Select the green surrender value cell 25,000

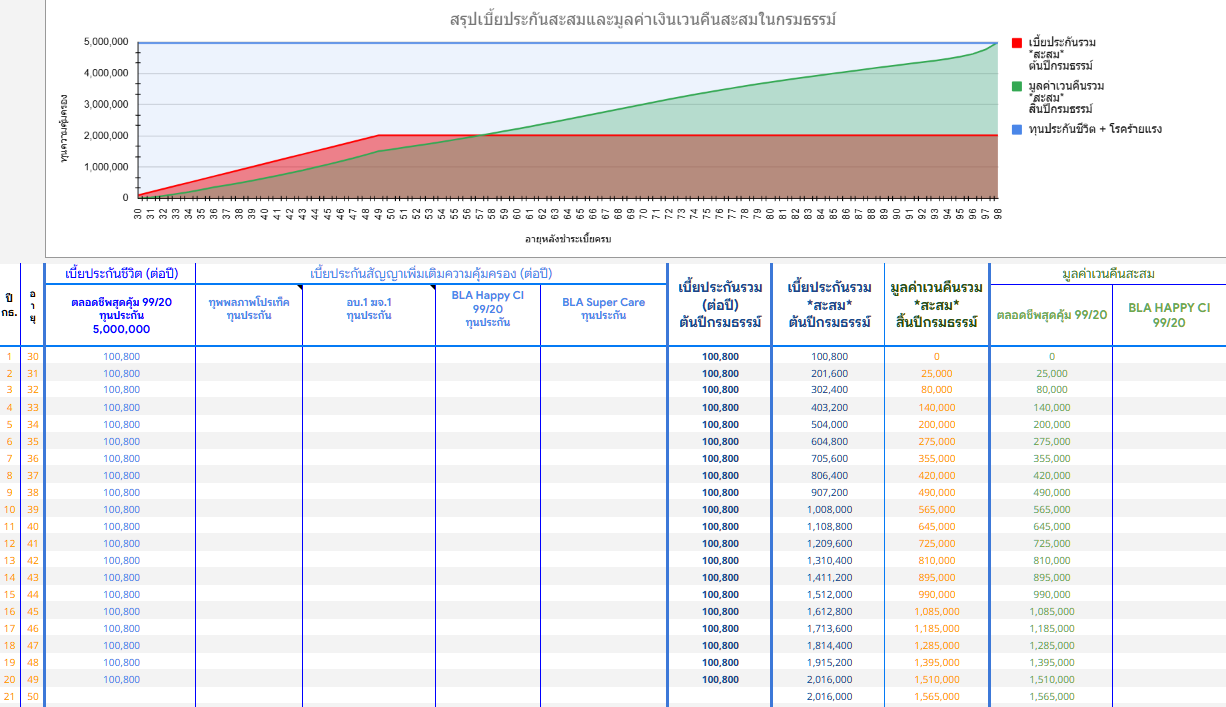(x=1051, y=373)
